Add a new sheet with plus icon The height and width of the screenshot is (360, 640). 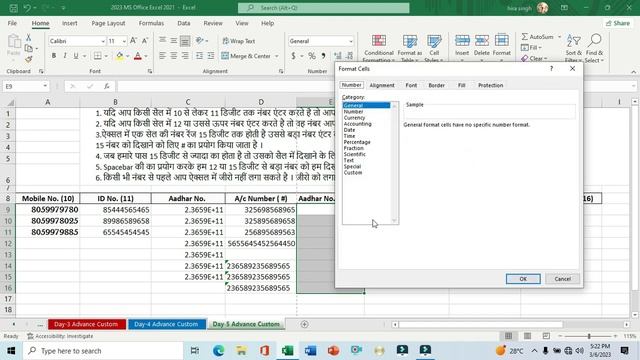[304, 324]
